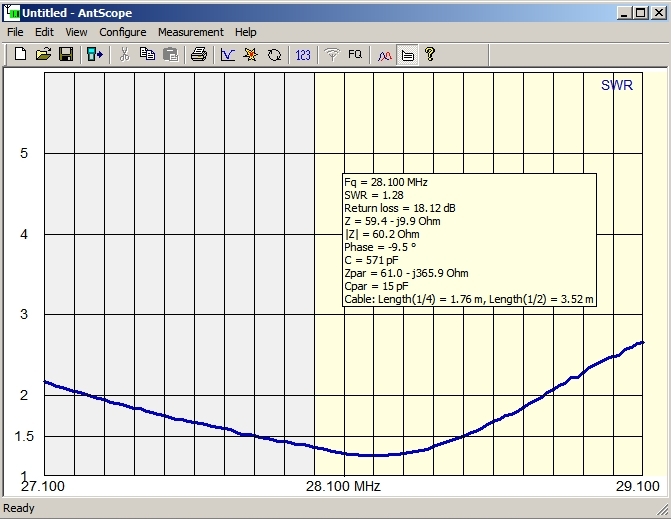Click the AntScope title bar app icon
The height and width of the screenshot is (519, 671).
coord(11,12)
